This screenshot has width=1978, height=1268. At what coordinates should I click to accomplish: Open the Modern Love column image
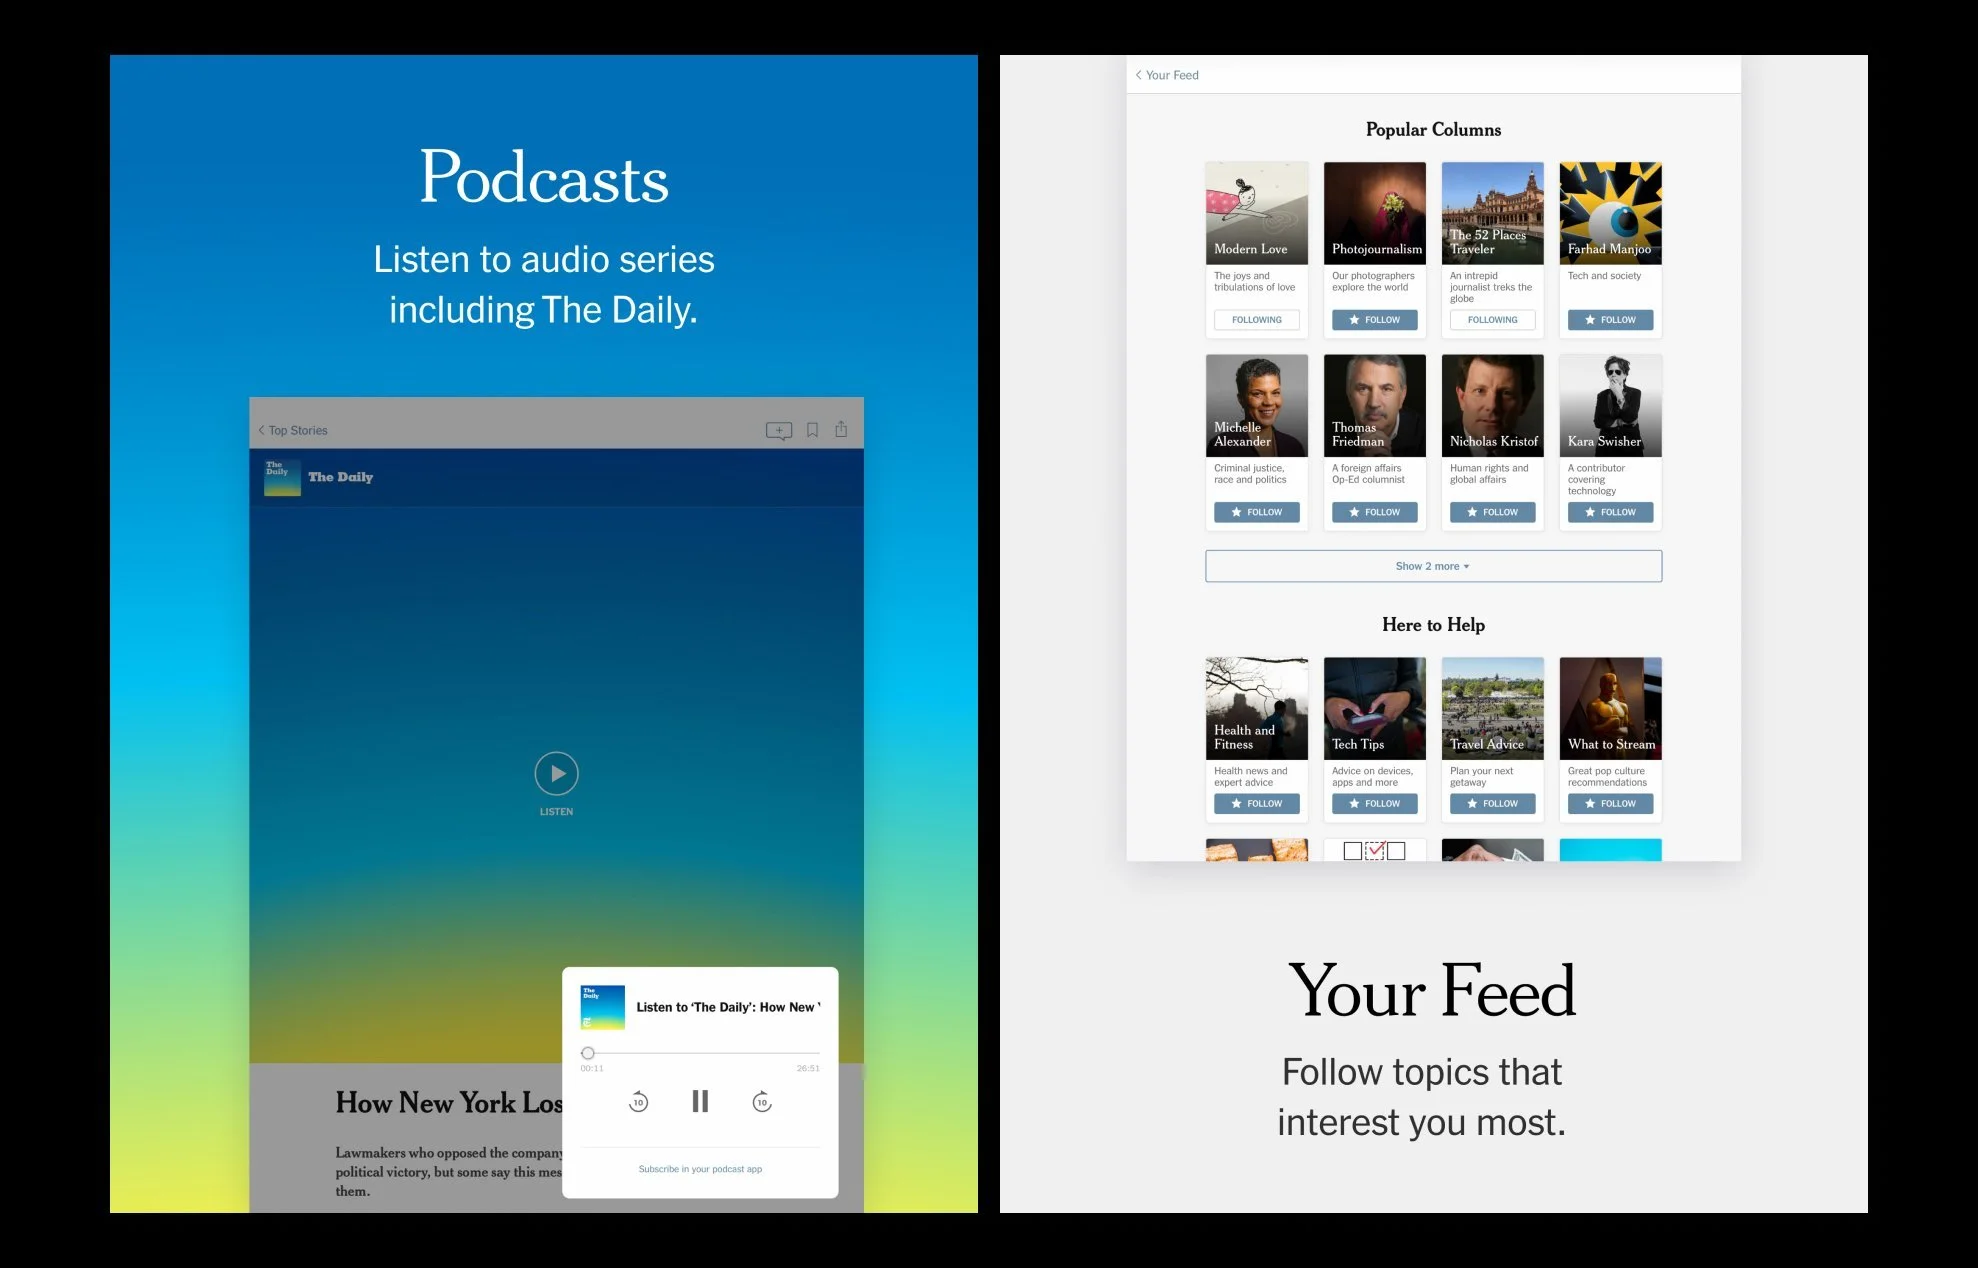click(x=1257, y=213)
